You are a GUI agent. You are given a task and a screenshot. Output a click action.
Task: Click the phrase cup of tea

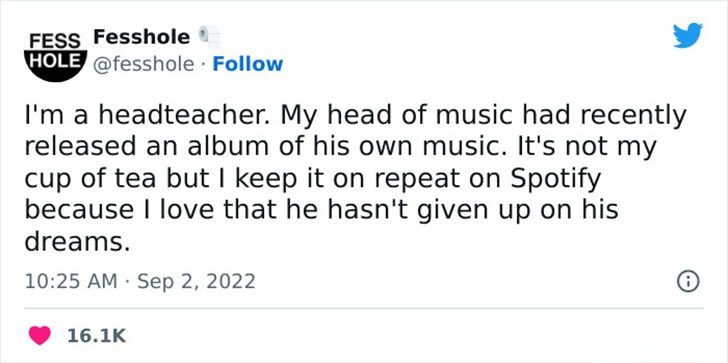pos(90,180)
